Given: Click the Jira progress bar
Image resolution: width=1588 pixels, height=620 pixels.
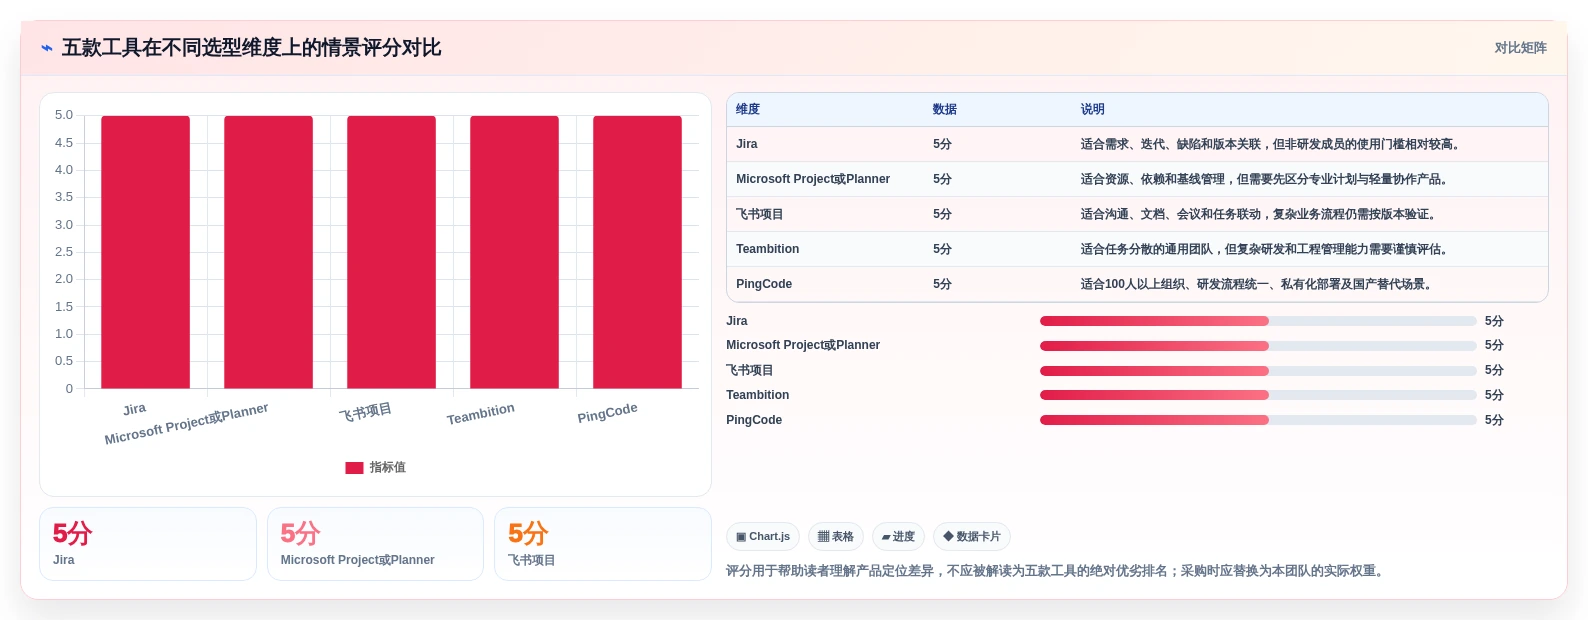Looking at the screenshot, I should [1258, 321].
